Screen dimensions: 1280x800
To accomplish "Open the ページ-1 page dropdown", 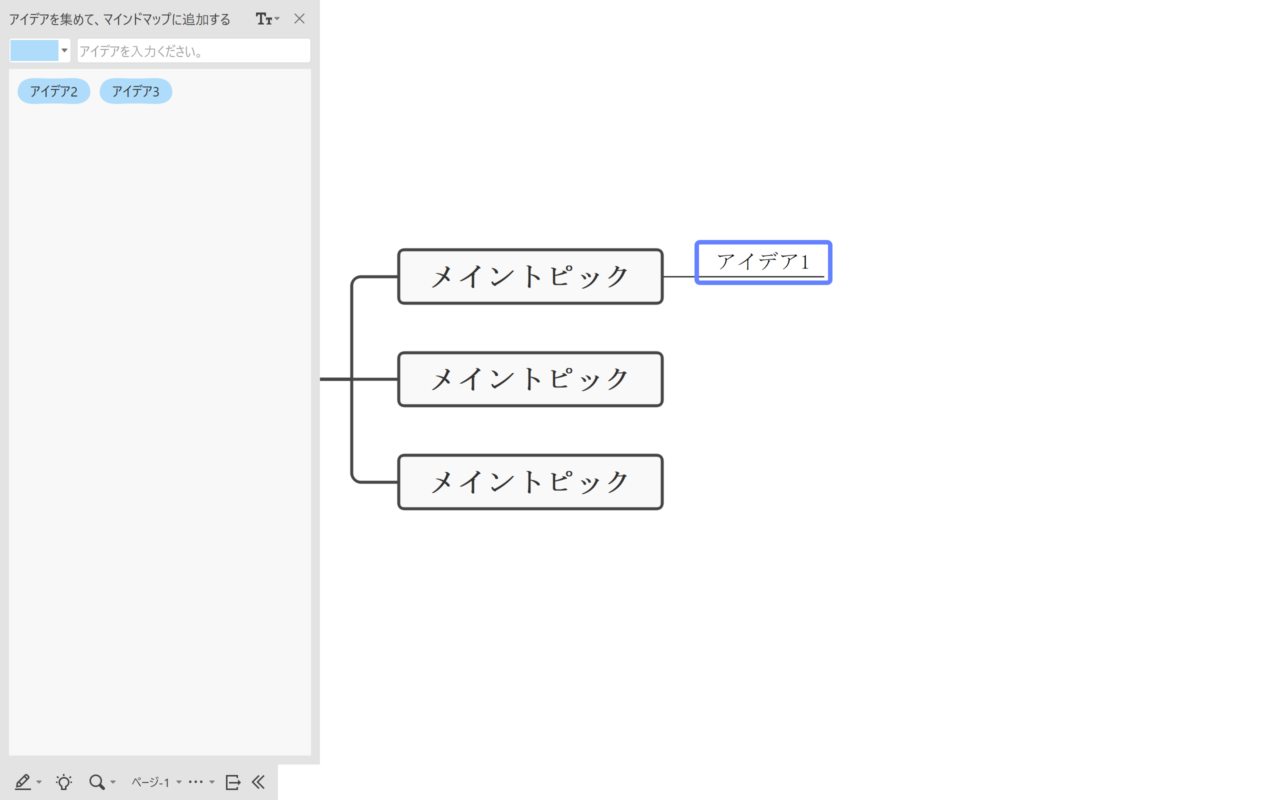I will [x=177, y=782].
